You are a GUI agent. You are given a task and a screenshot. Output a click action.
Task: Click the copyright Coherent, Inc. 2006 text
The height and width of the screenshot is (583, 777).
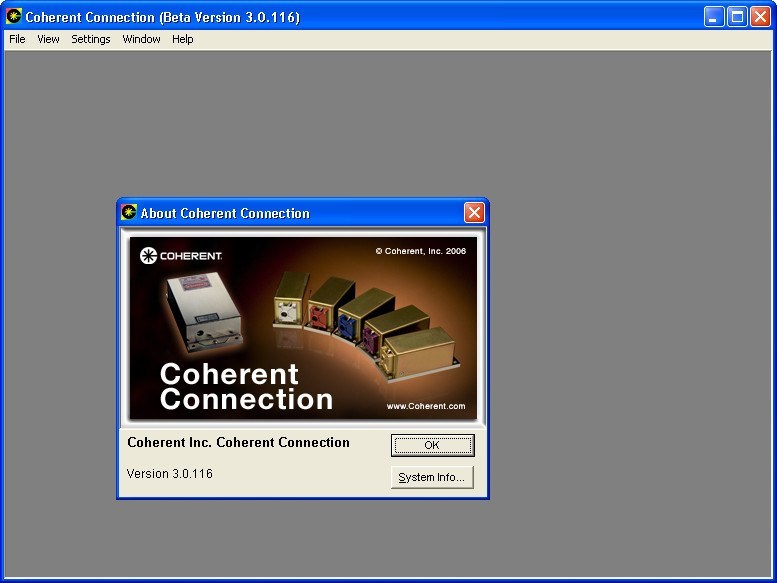[x=421, y=251]
